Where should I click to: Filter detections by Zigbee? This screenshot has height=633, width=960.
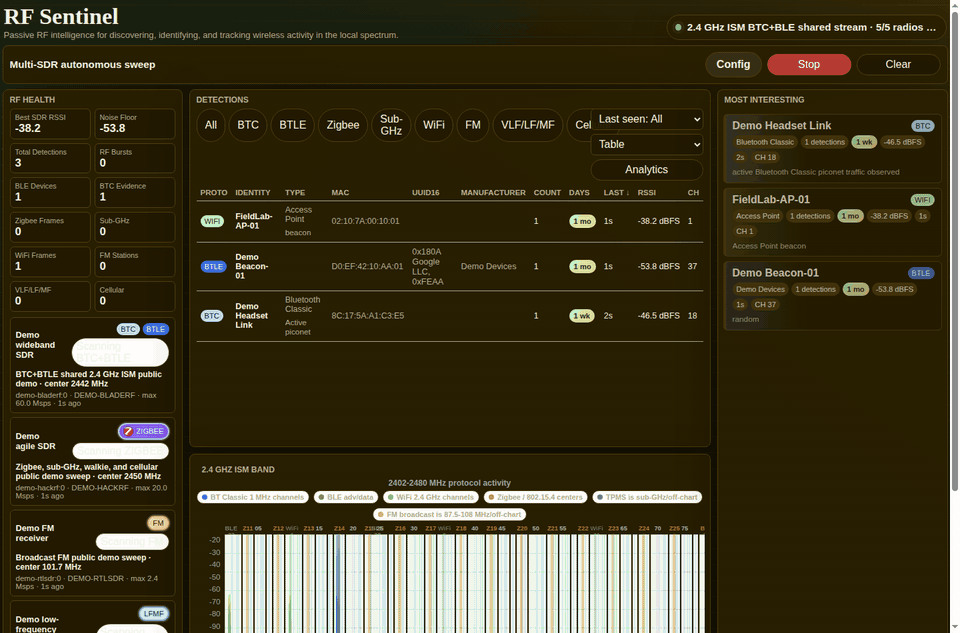(x=343, y=125)
